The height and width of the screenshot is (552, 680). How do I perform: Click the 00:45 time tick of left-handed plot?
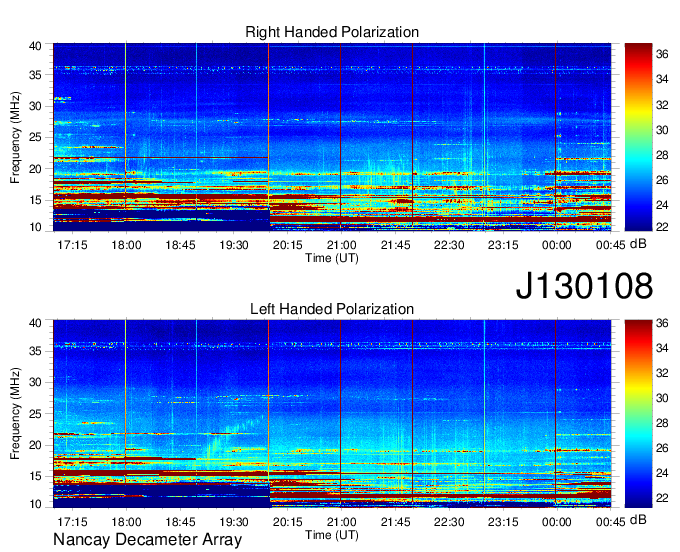(x=610, y=522)
